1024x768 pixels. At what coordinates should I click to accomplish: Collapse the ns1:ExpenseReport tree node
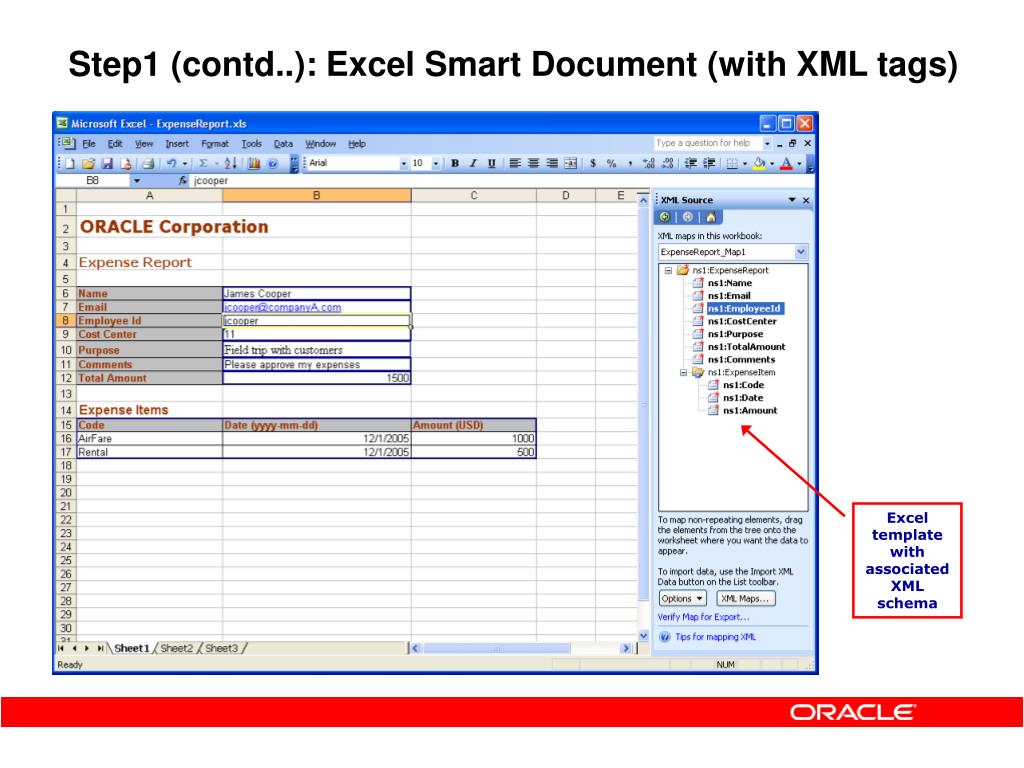[668, 270]
